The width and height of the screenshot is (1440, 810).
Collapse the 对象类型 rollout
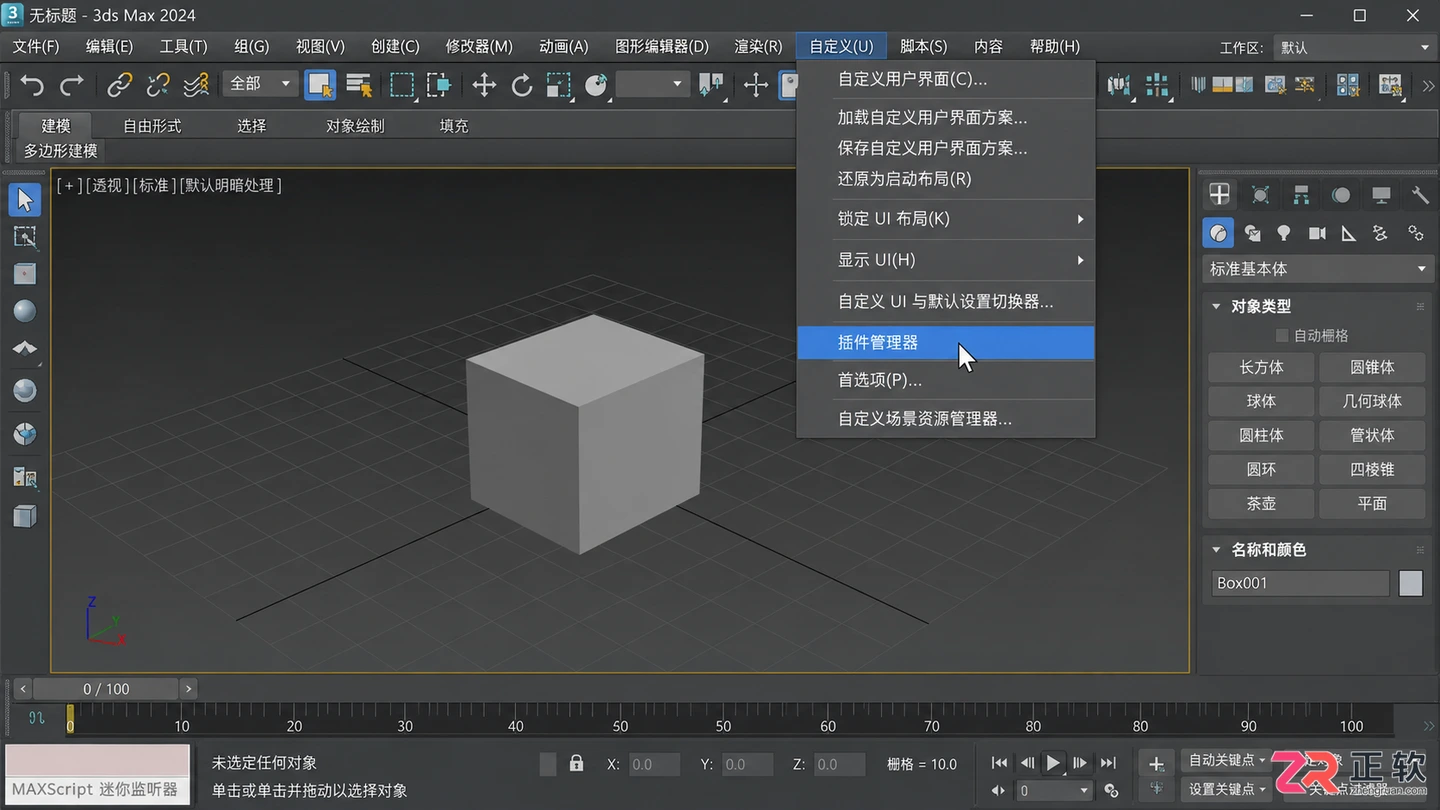1216,307
